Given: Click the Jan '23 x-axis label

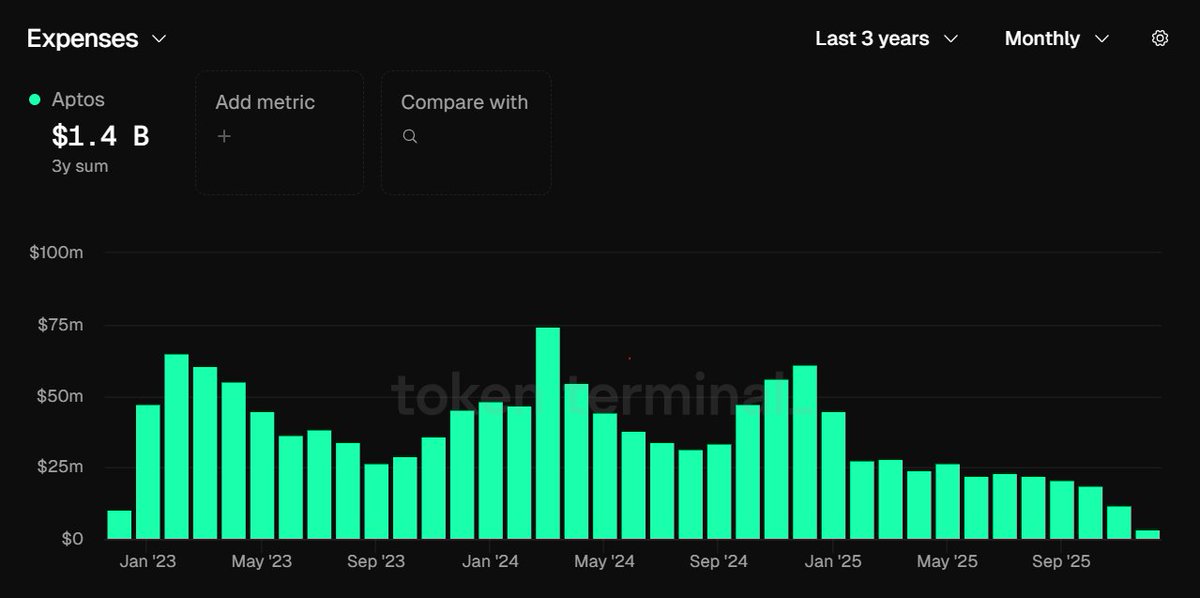Looking at the screenshot, I should pos(148,562).
